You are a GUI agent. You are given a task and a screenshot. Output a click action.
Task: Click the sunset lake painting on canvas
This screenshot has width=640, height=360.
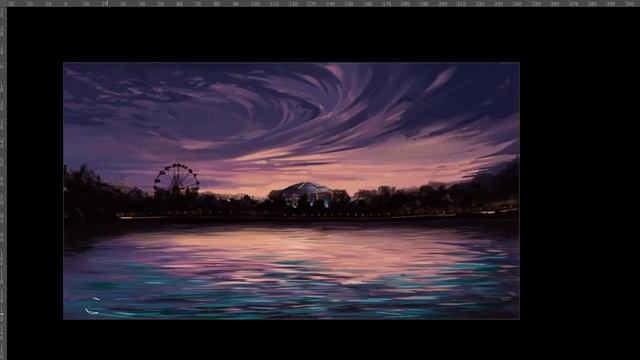[291, 191]
